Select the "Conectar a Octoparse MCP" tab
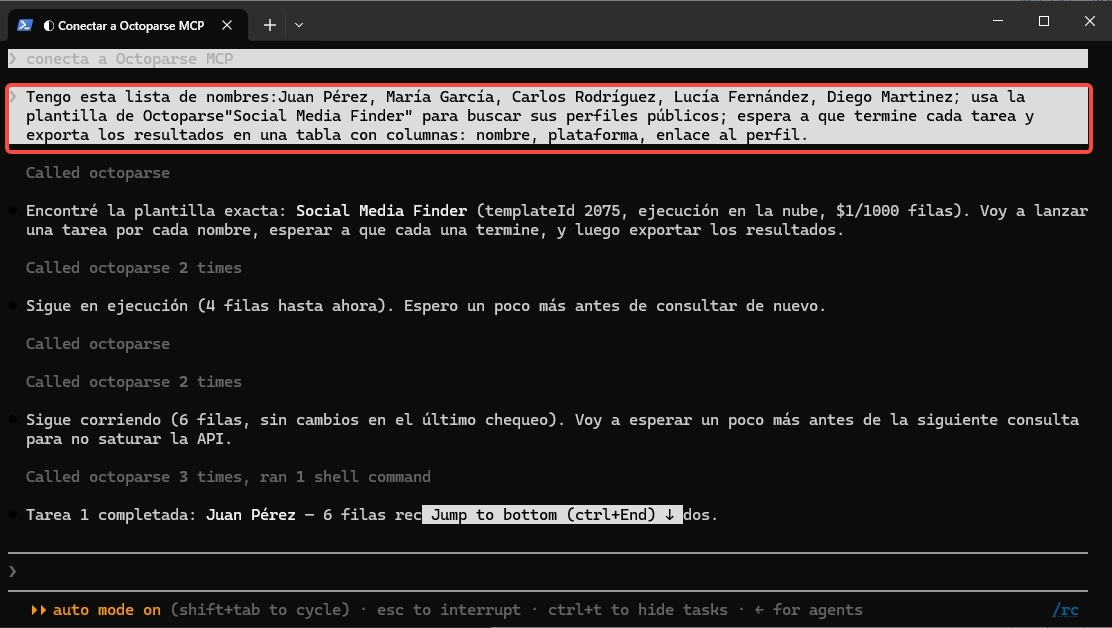Screen dimensions: 1112x628 128,26
